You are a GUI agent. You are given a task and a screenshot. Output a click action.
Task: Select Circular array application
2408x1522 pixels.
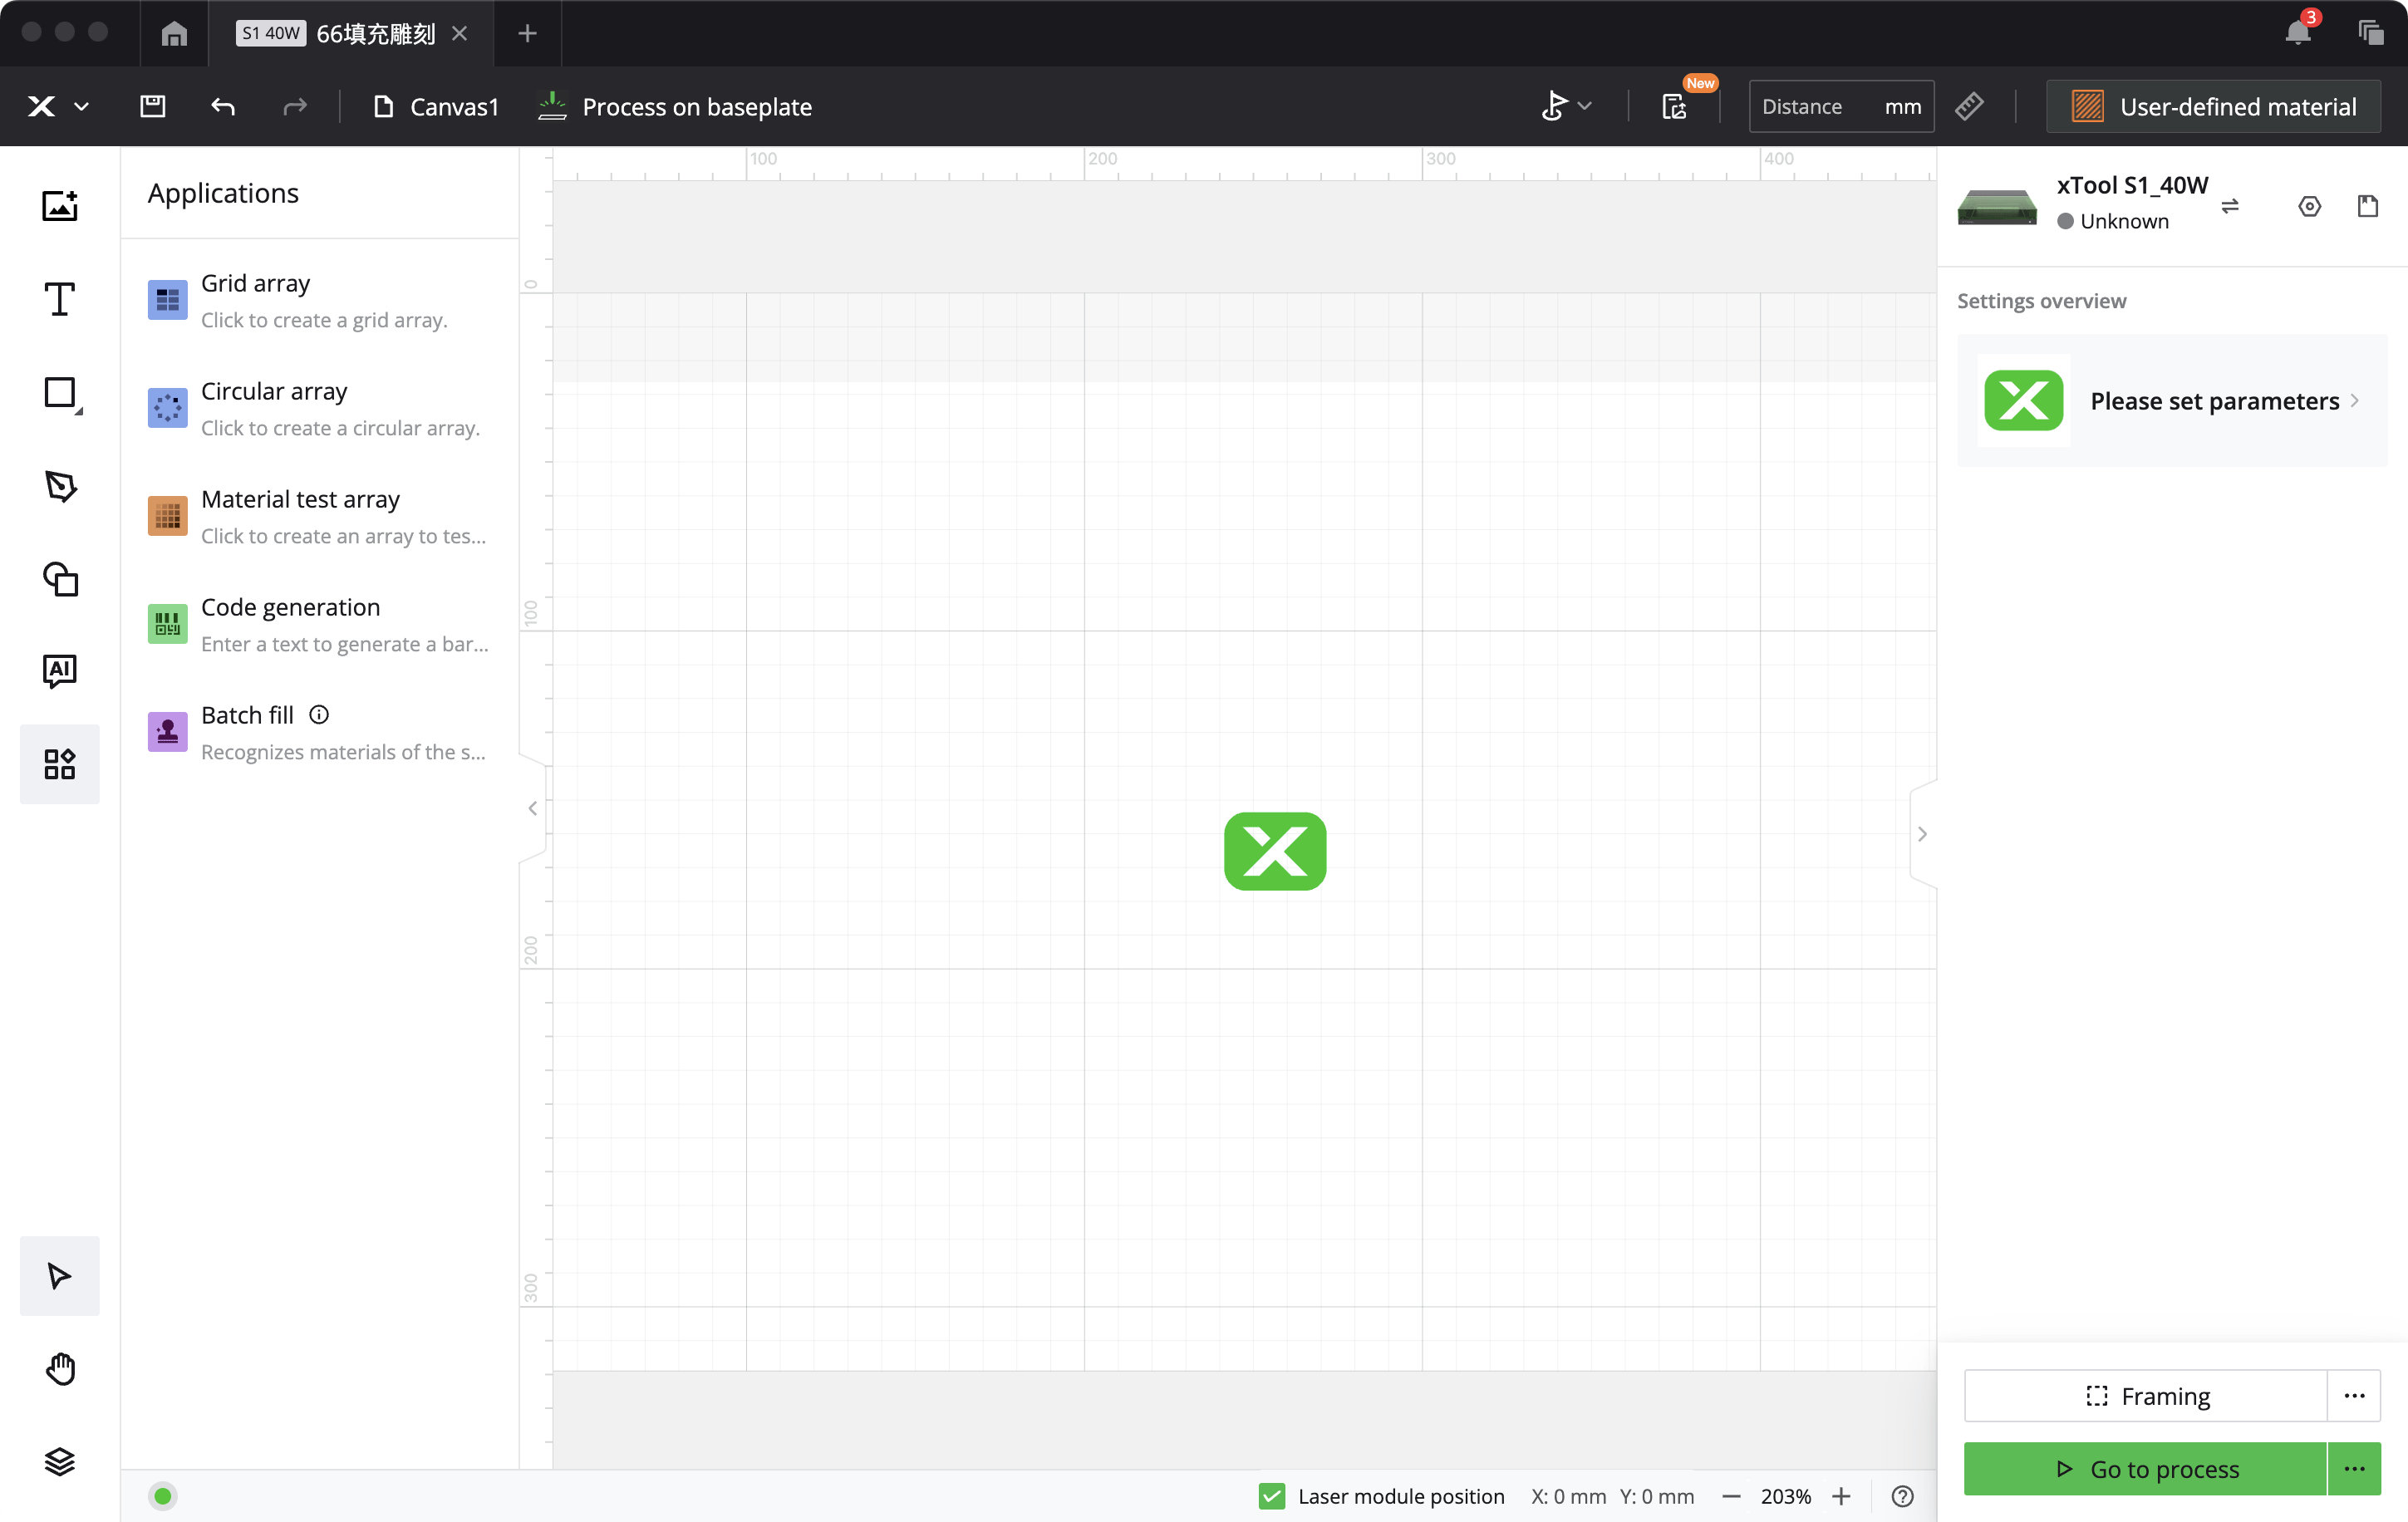tap(319, 408)
